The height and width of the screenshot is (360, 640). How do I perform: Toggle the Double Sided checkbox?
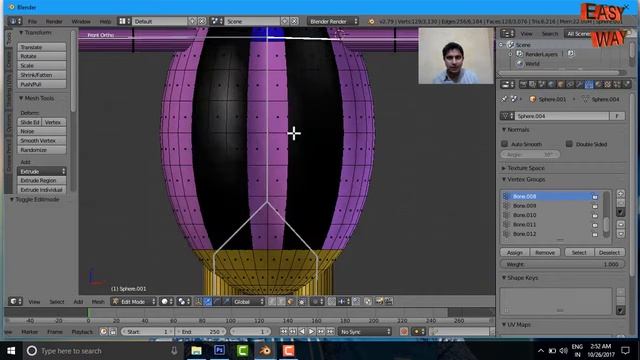coord(569,144)
